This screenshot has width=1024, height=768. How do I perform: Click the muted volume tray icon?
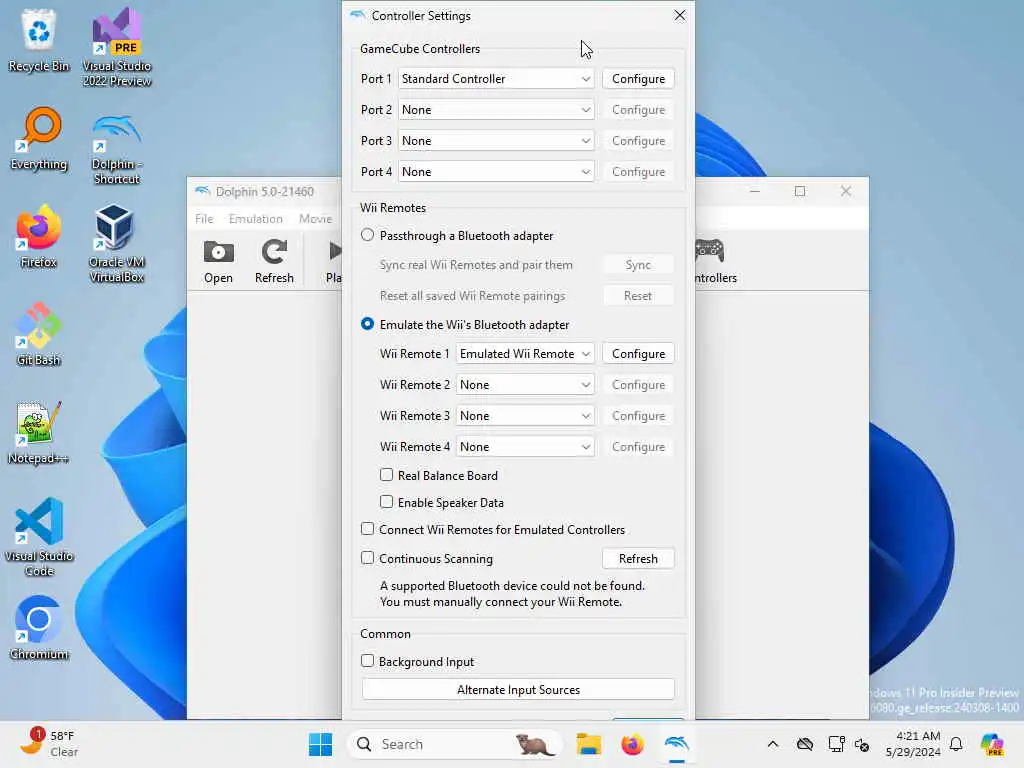point(862,744)
